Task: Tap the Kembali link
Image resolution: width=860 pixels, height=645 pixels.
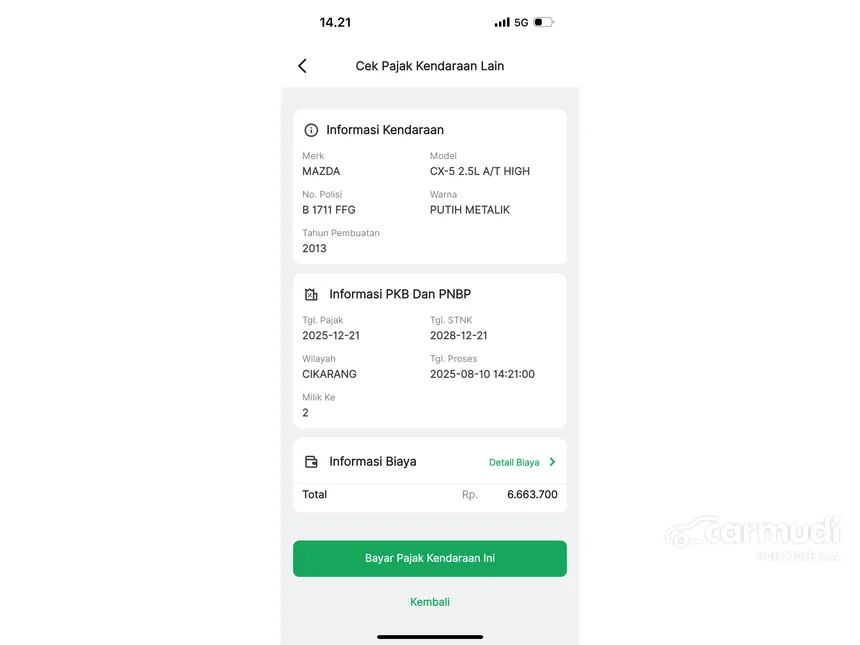Action: pos(430,602)
